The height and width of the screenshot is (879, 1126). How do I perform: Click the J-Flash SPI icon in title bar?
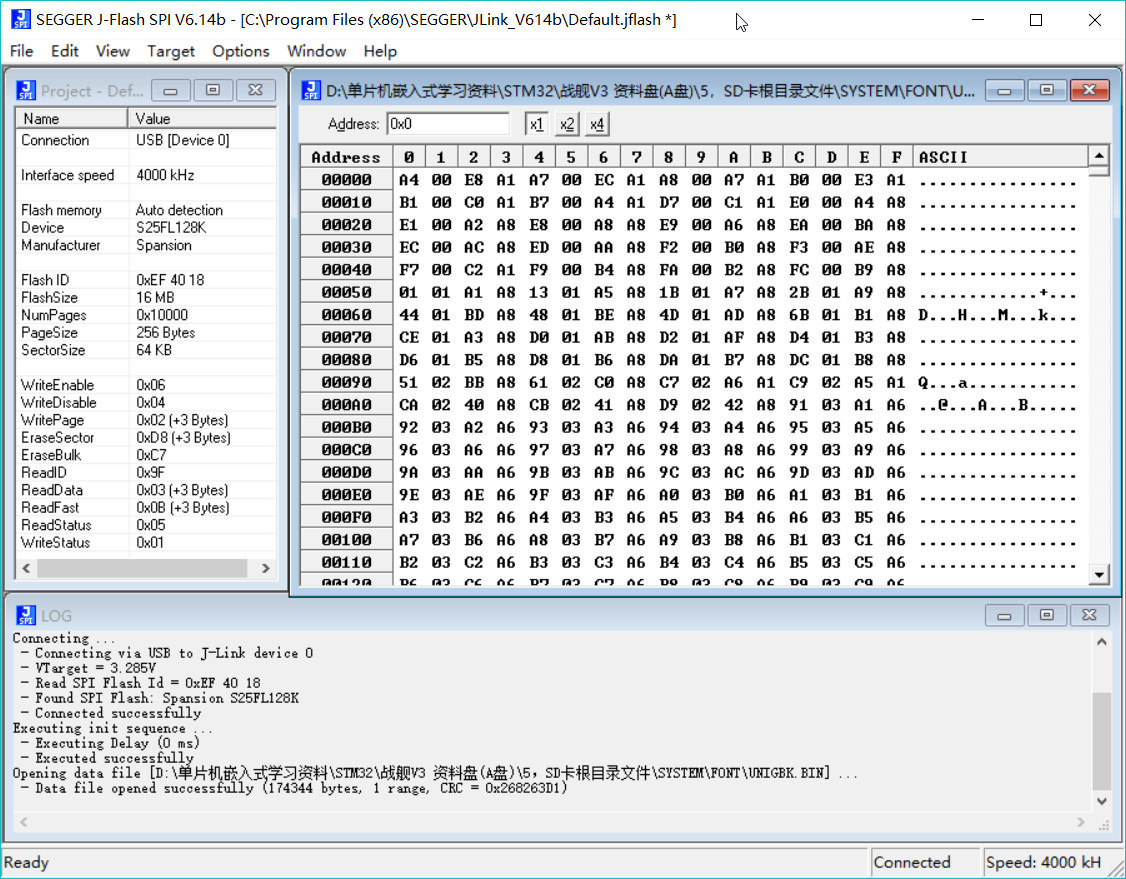point(21,19)
